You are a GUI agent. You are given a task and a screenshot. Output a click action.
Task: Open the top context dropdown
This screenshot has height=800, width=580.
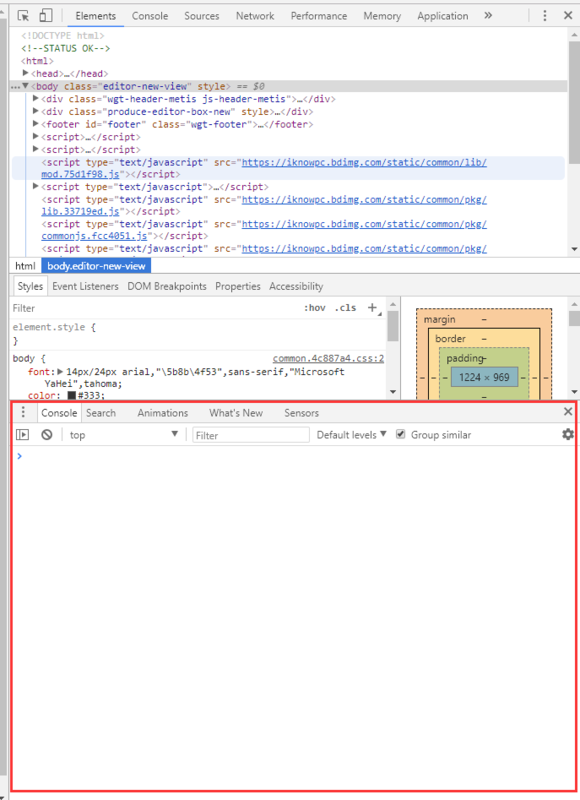click(123, 435)
